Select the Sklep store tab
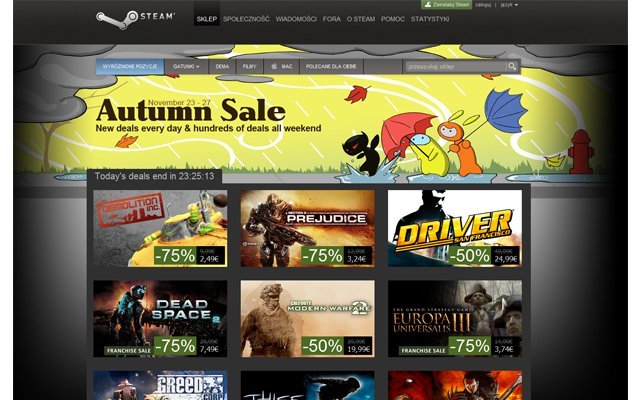The width and height of the screenshot is (640, 400). tap(207, 19)
